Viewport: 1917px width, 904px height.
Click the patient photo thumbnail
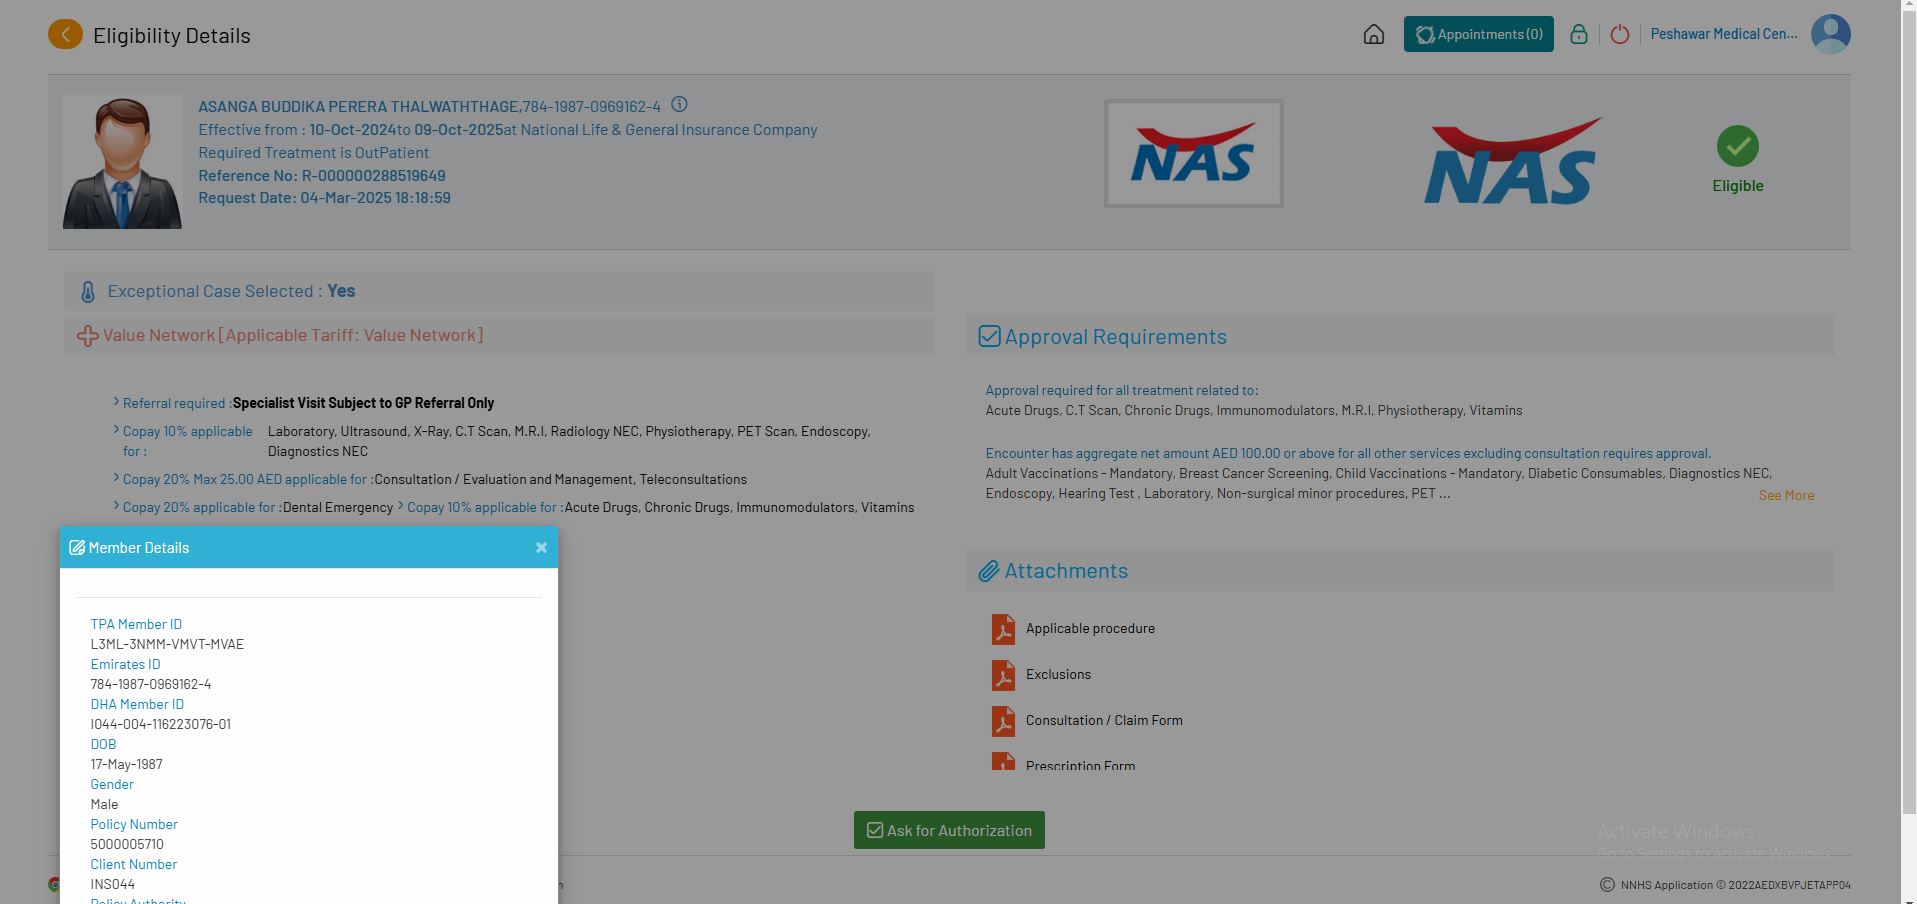(x=123, y=162)
